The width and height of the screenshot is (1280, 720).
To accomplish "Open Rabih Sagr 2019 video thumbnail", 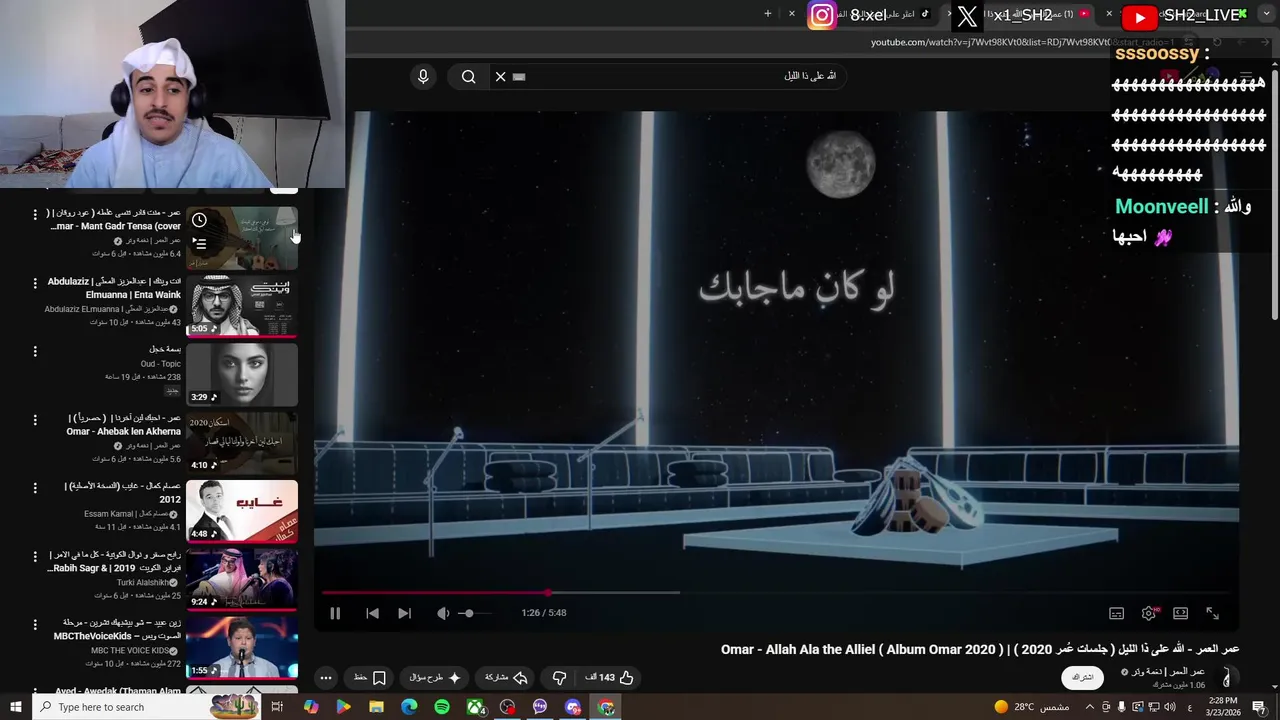I will tap(242, 579).
